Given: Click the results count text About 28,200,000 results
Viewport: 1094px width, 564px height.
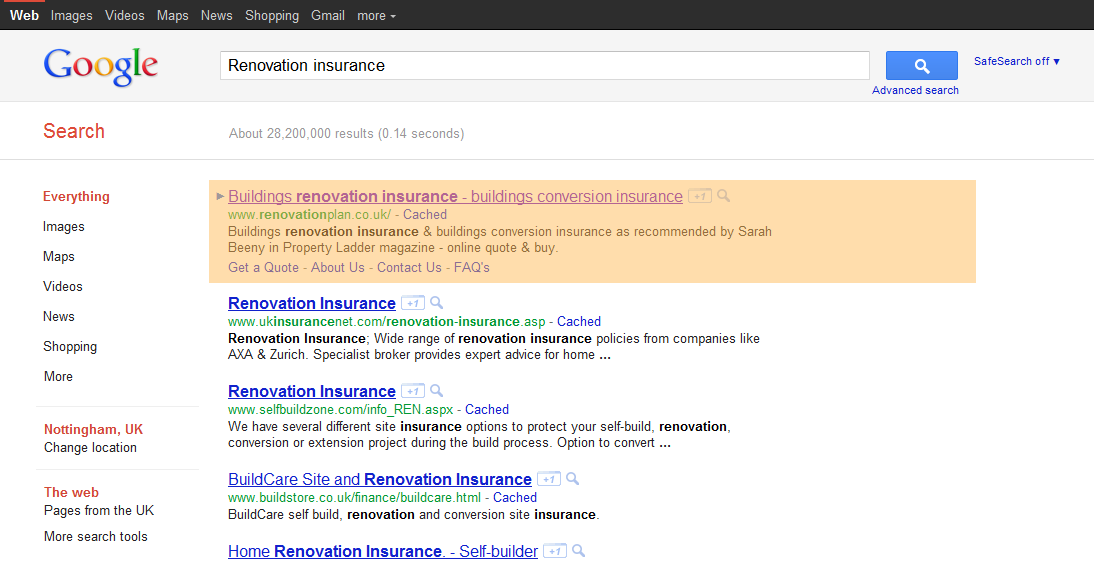Looking at the screenshot, I should [x=346, y=133].
